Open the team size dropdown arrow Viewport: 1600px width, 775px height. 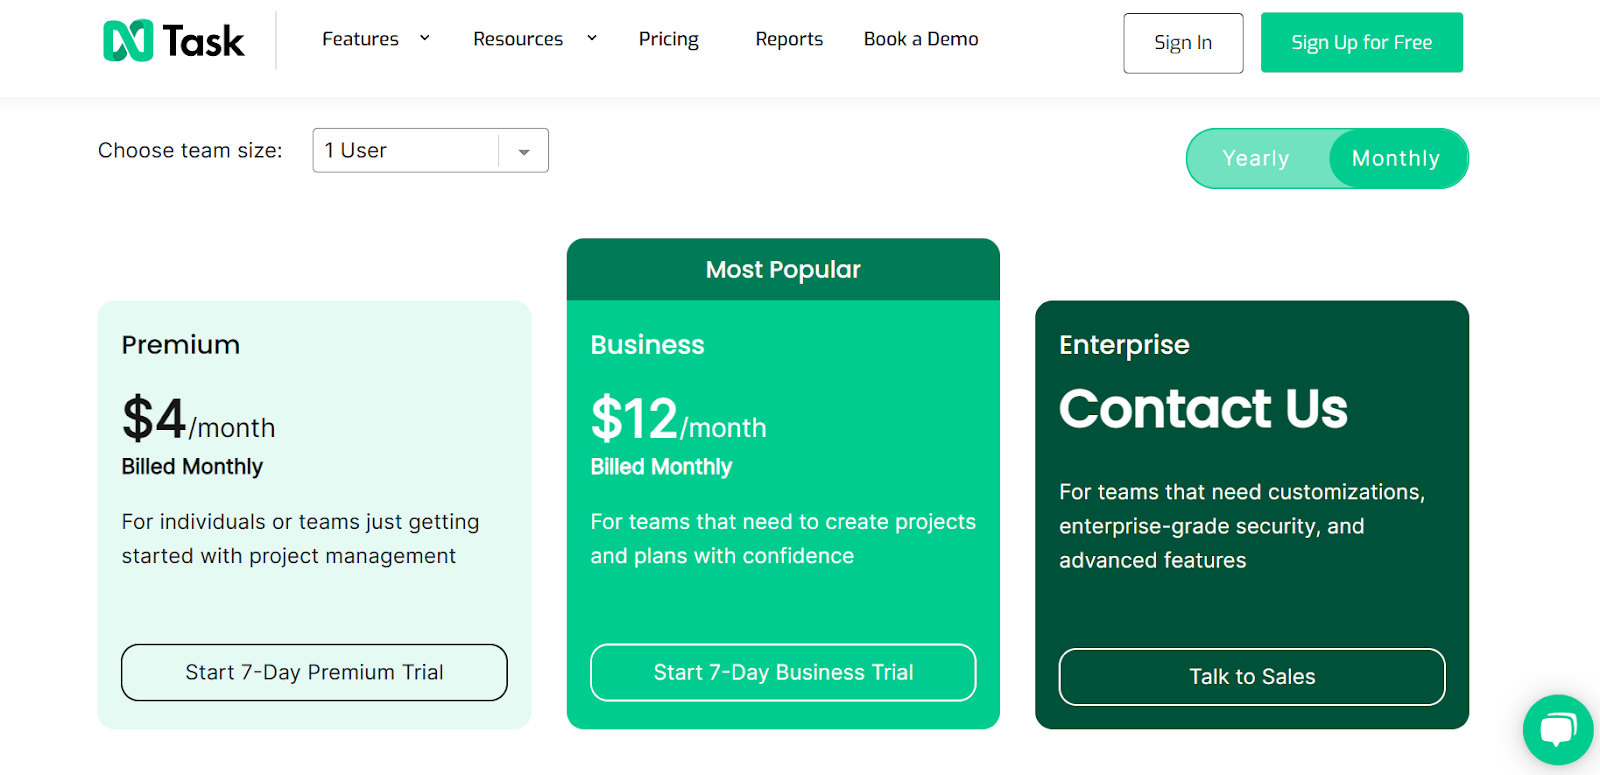pyautogui.click(x=524, y=151)
